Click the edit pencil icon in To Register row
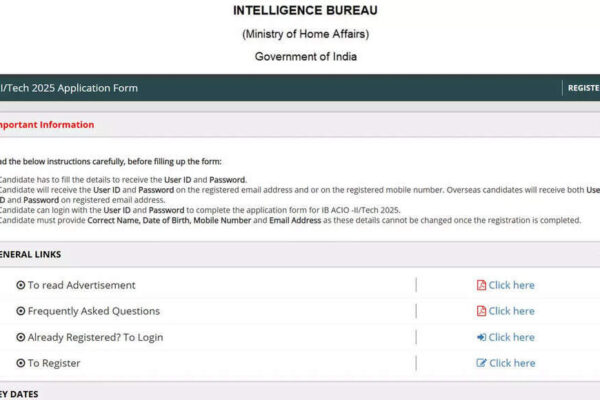The width and height of the screenshot is (600, 400). tap(481, 363)
